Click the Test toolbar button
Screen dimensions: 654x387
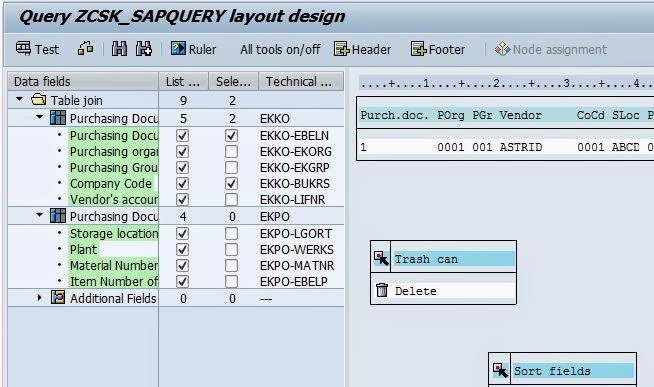coord(37,49)
